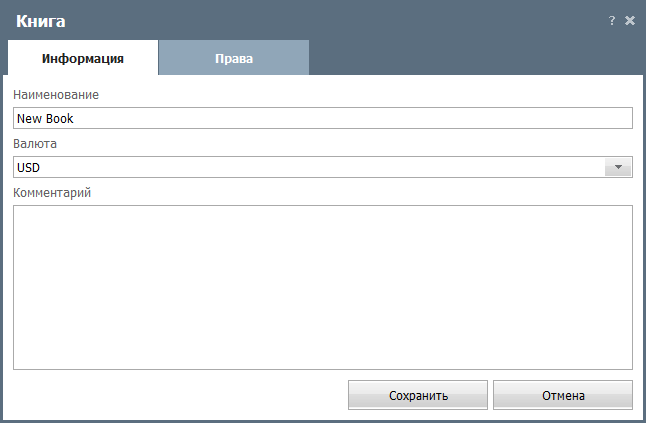This screenshot has width=646, height=423.
Task: Cancel the dialog with Отмена
Action: [563, 395]
